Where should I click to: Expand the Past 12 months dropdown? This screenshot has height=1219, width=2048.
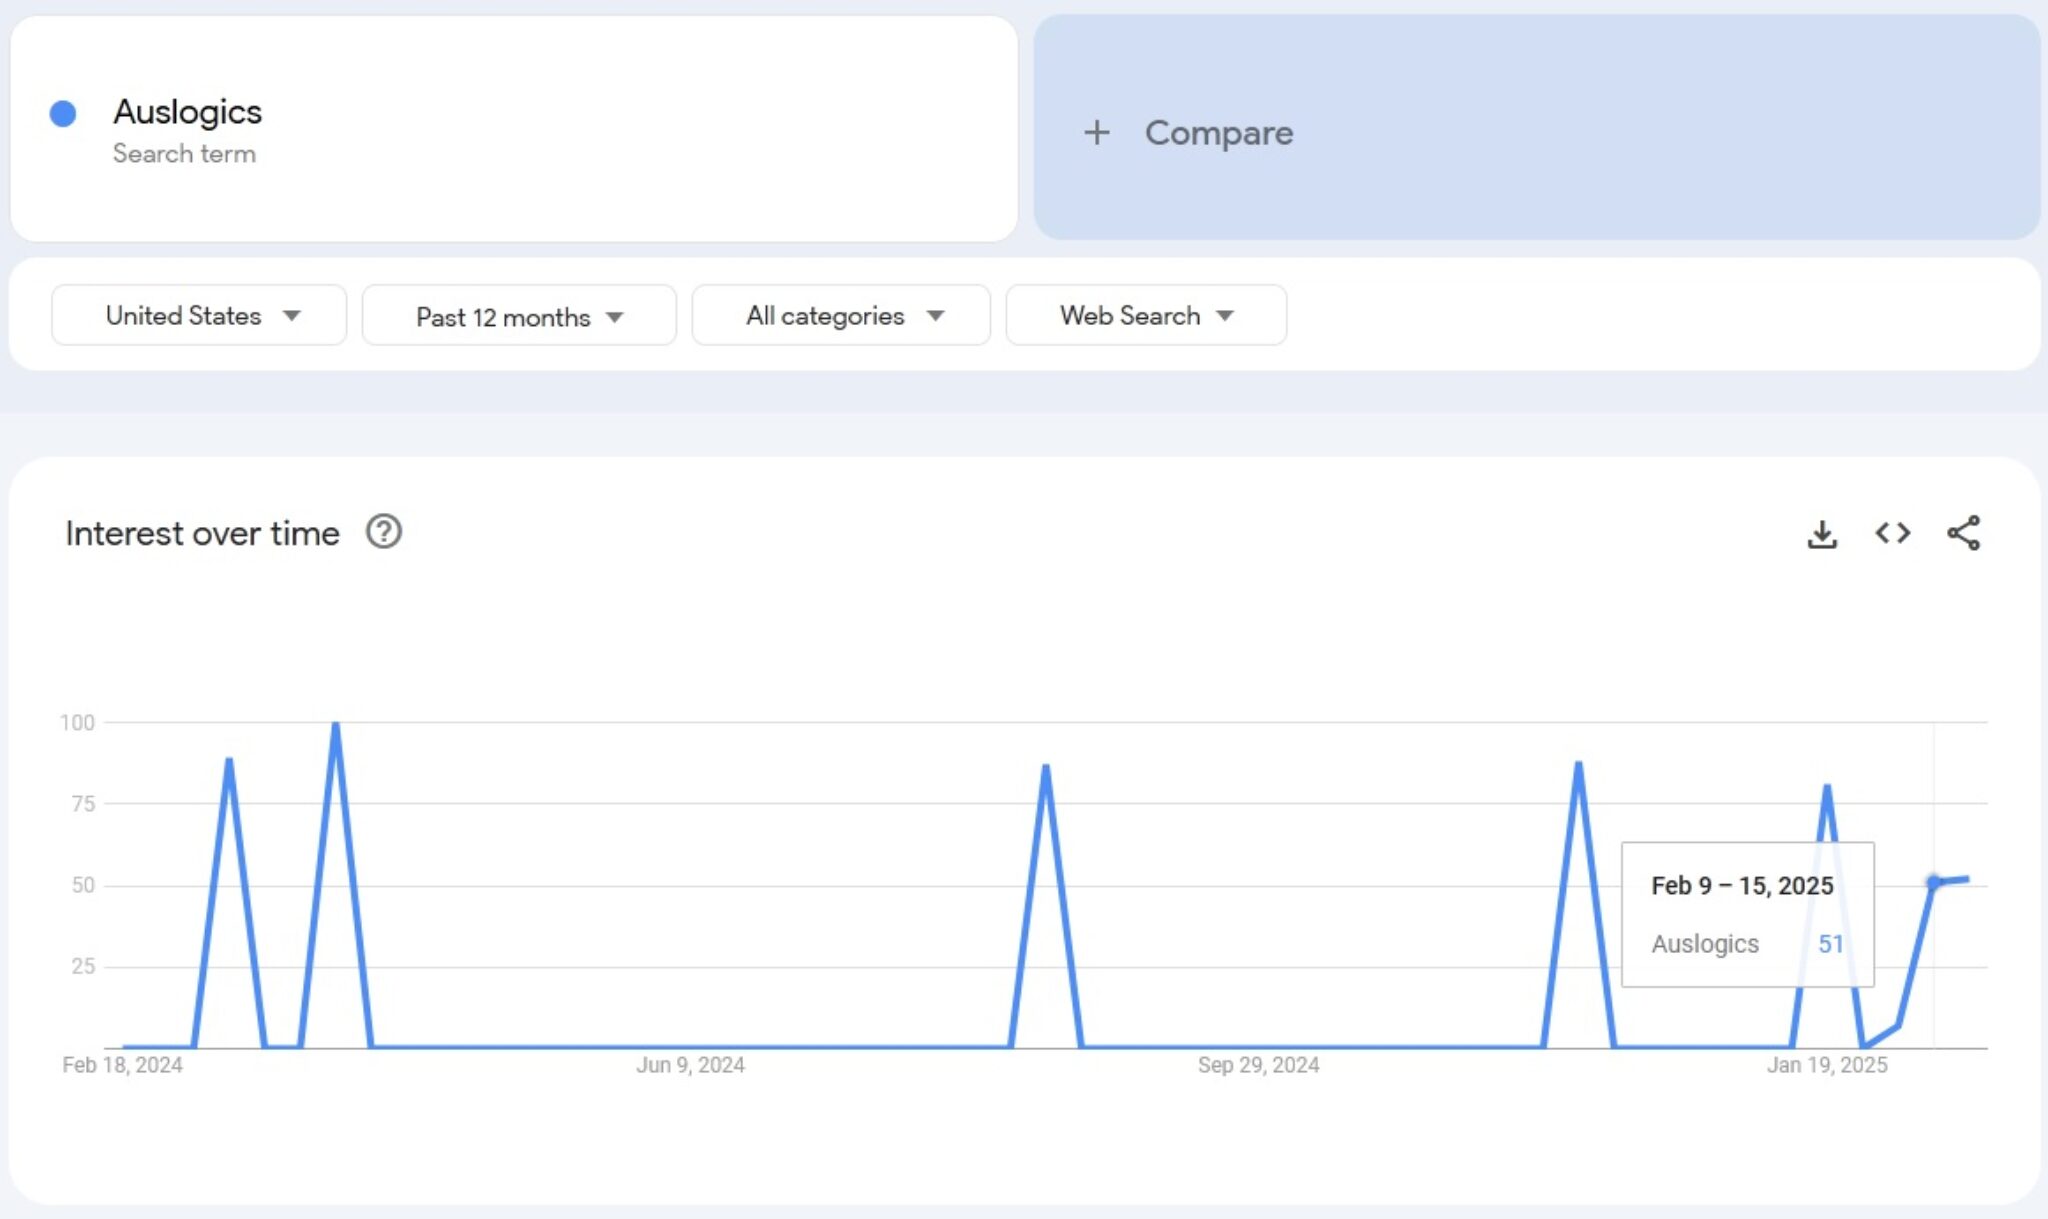(x=519, y=317)
